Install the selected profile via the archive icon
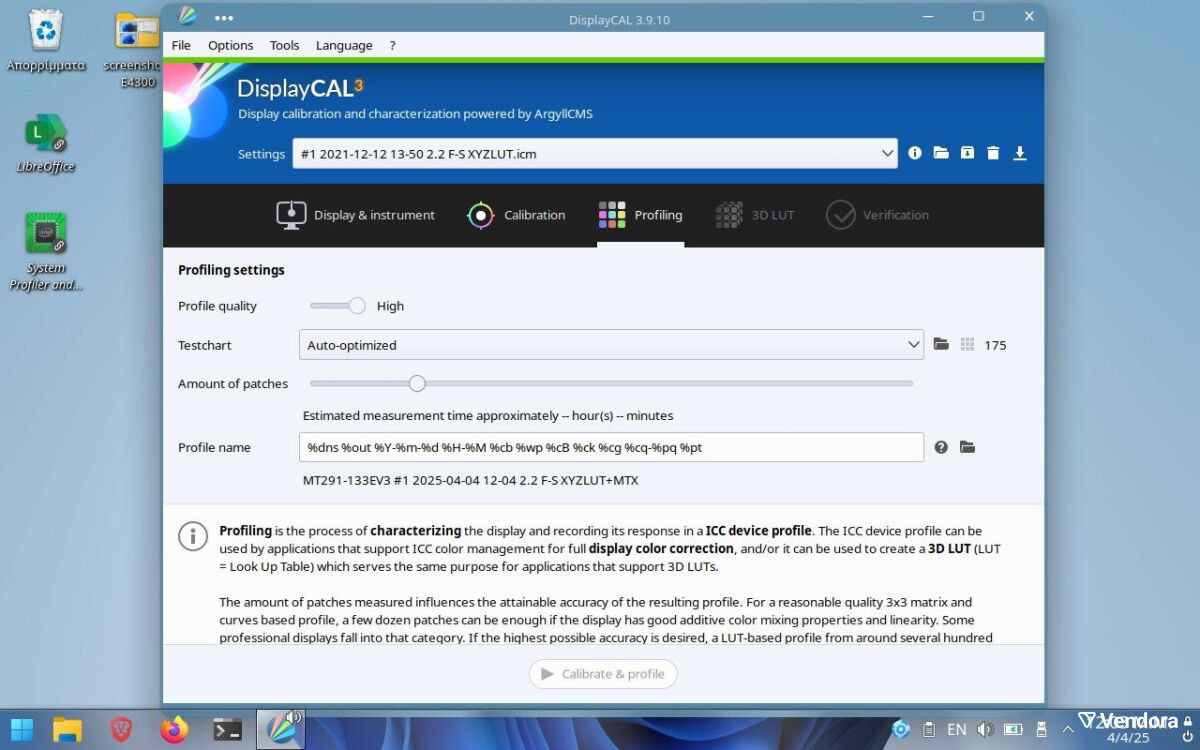 tap(967, 153)
